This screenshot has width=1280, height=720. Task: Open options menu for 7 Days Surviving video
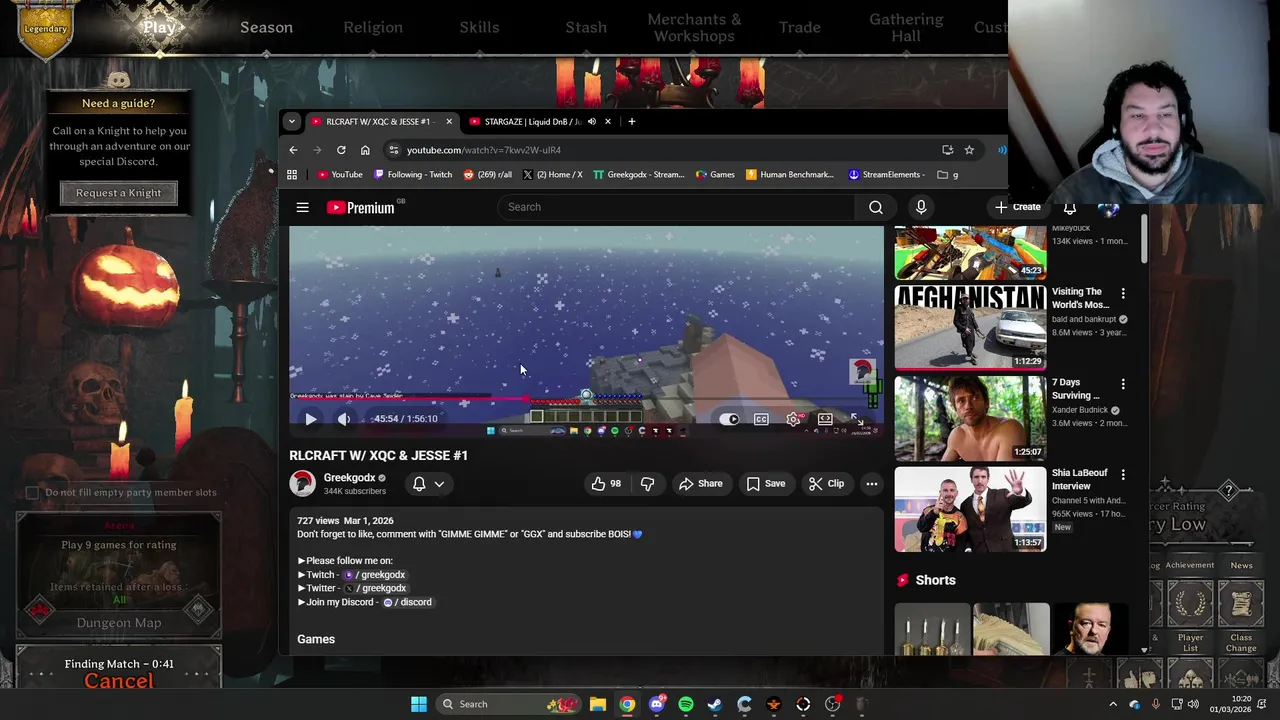tap(1123, 384)
